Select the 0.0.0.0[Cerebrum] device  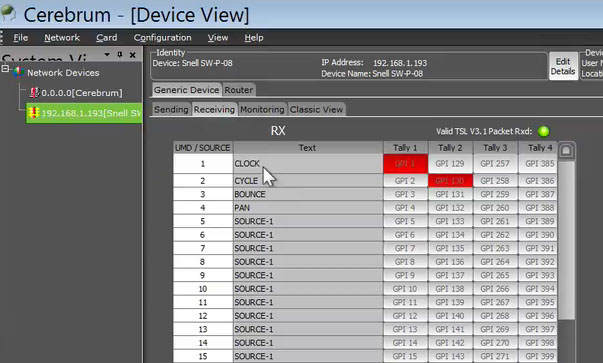point(82,93)
